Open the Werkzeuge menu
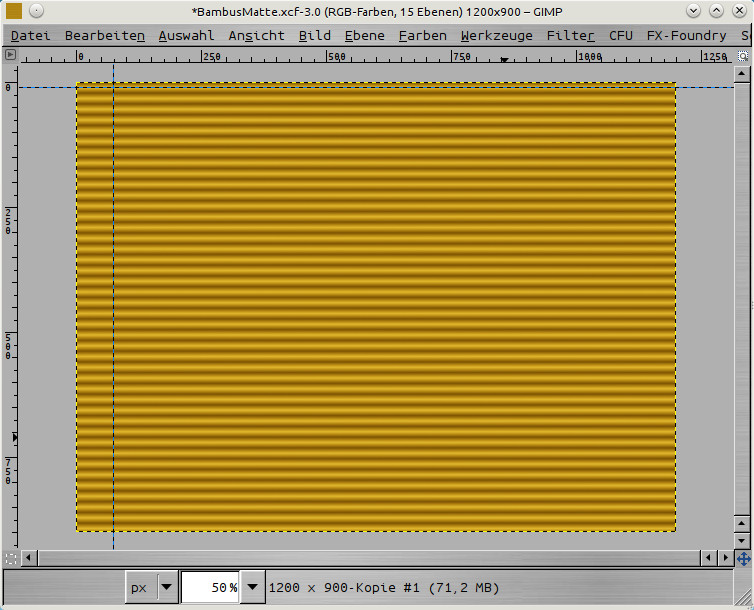 496,35
